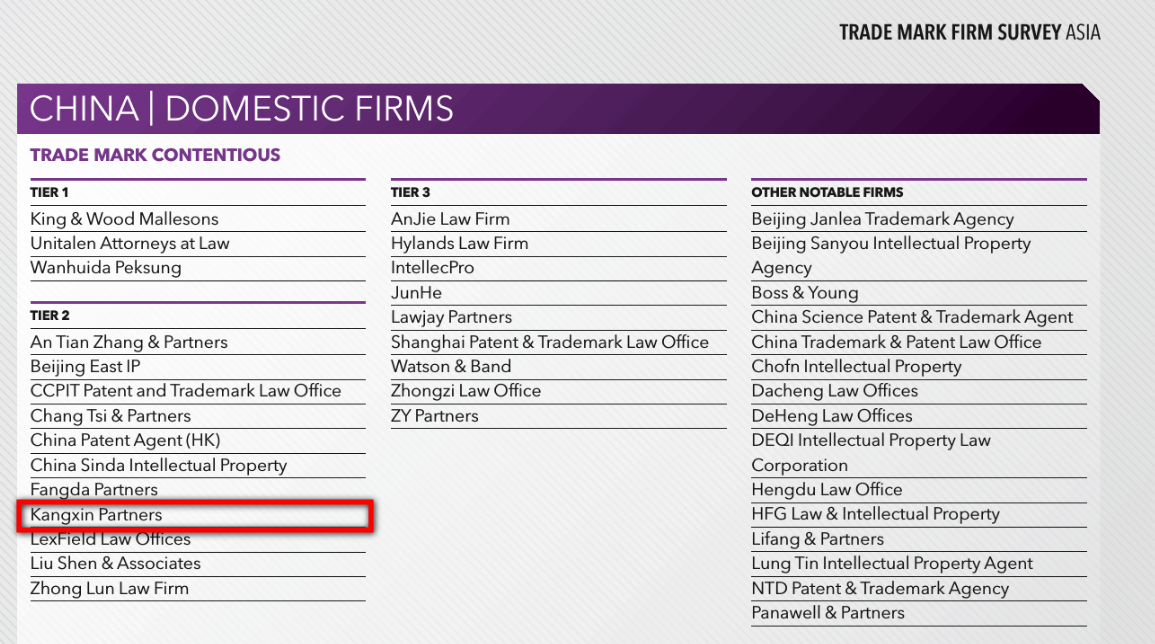
Task: Click An Tian Zhang & Partners
Action: [x=129, y=342]
